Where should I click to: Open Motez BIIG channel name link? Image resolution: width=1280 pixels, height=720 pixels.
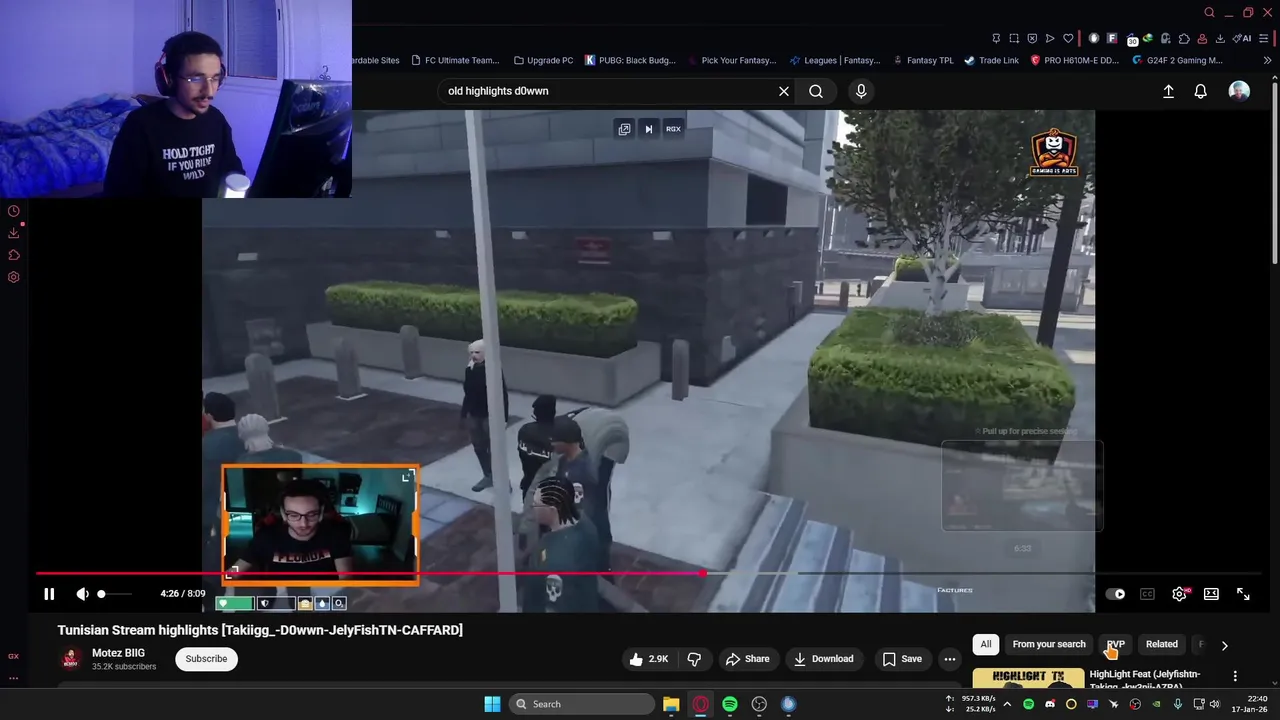(118, 653)
